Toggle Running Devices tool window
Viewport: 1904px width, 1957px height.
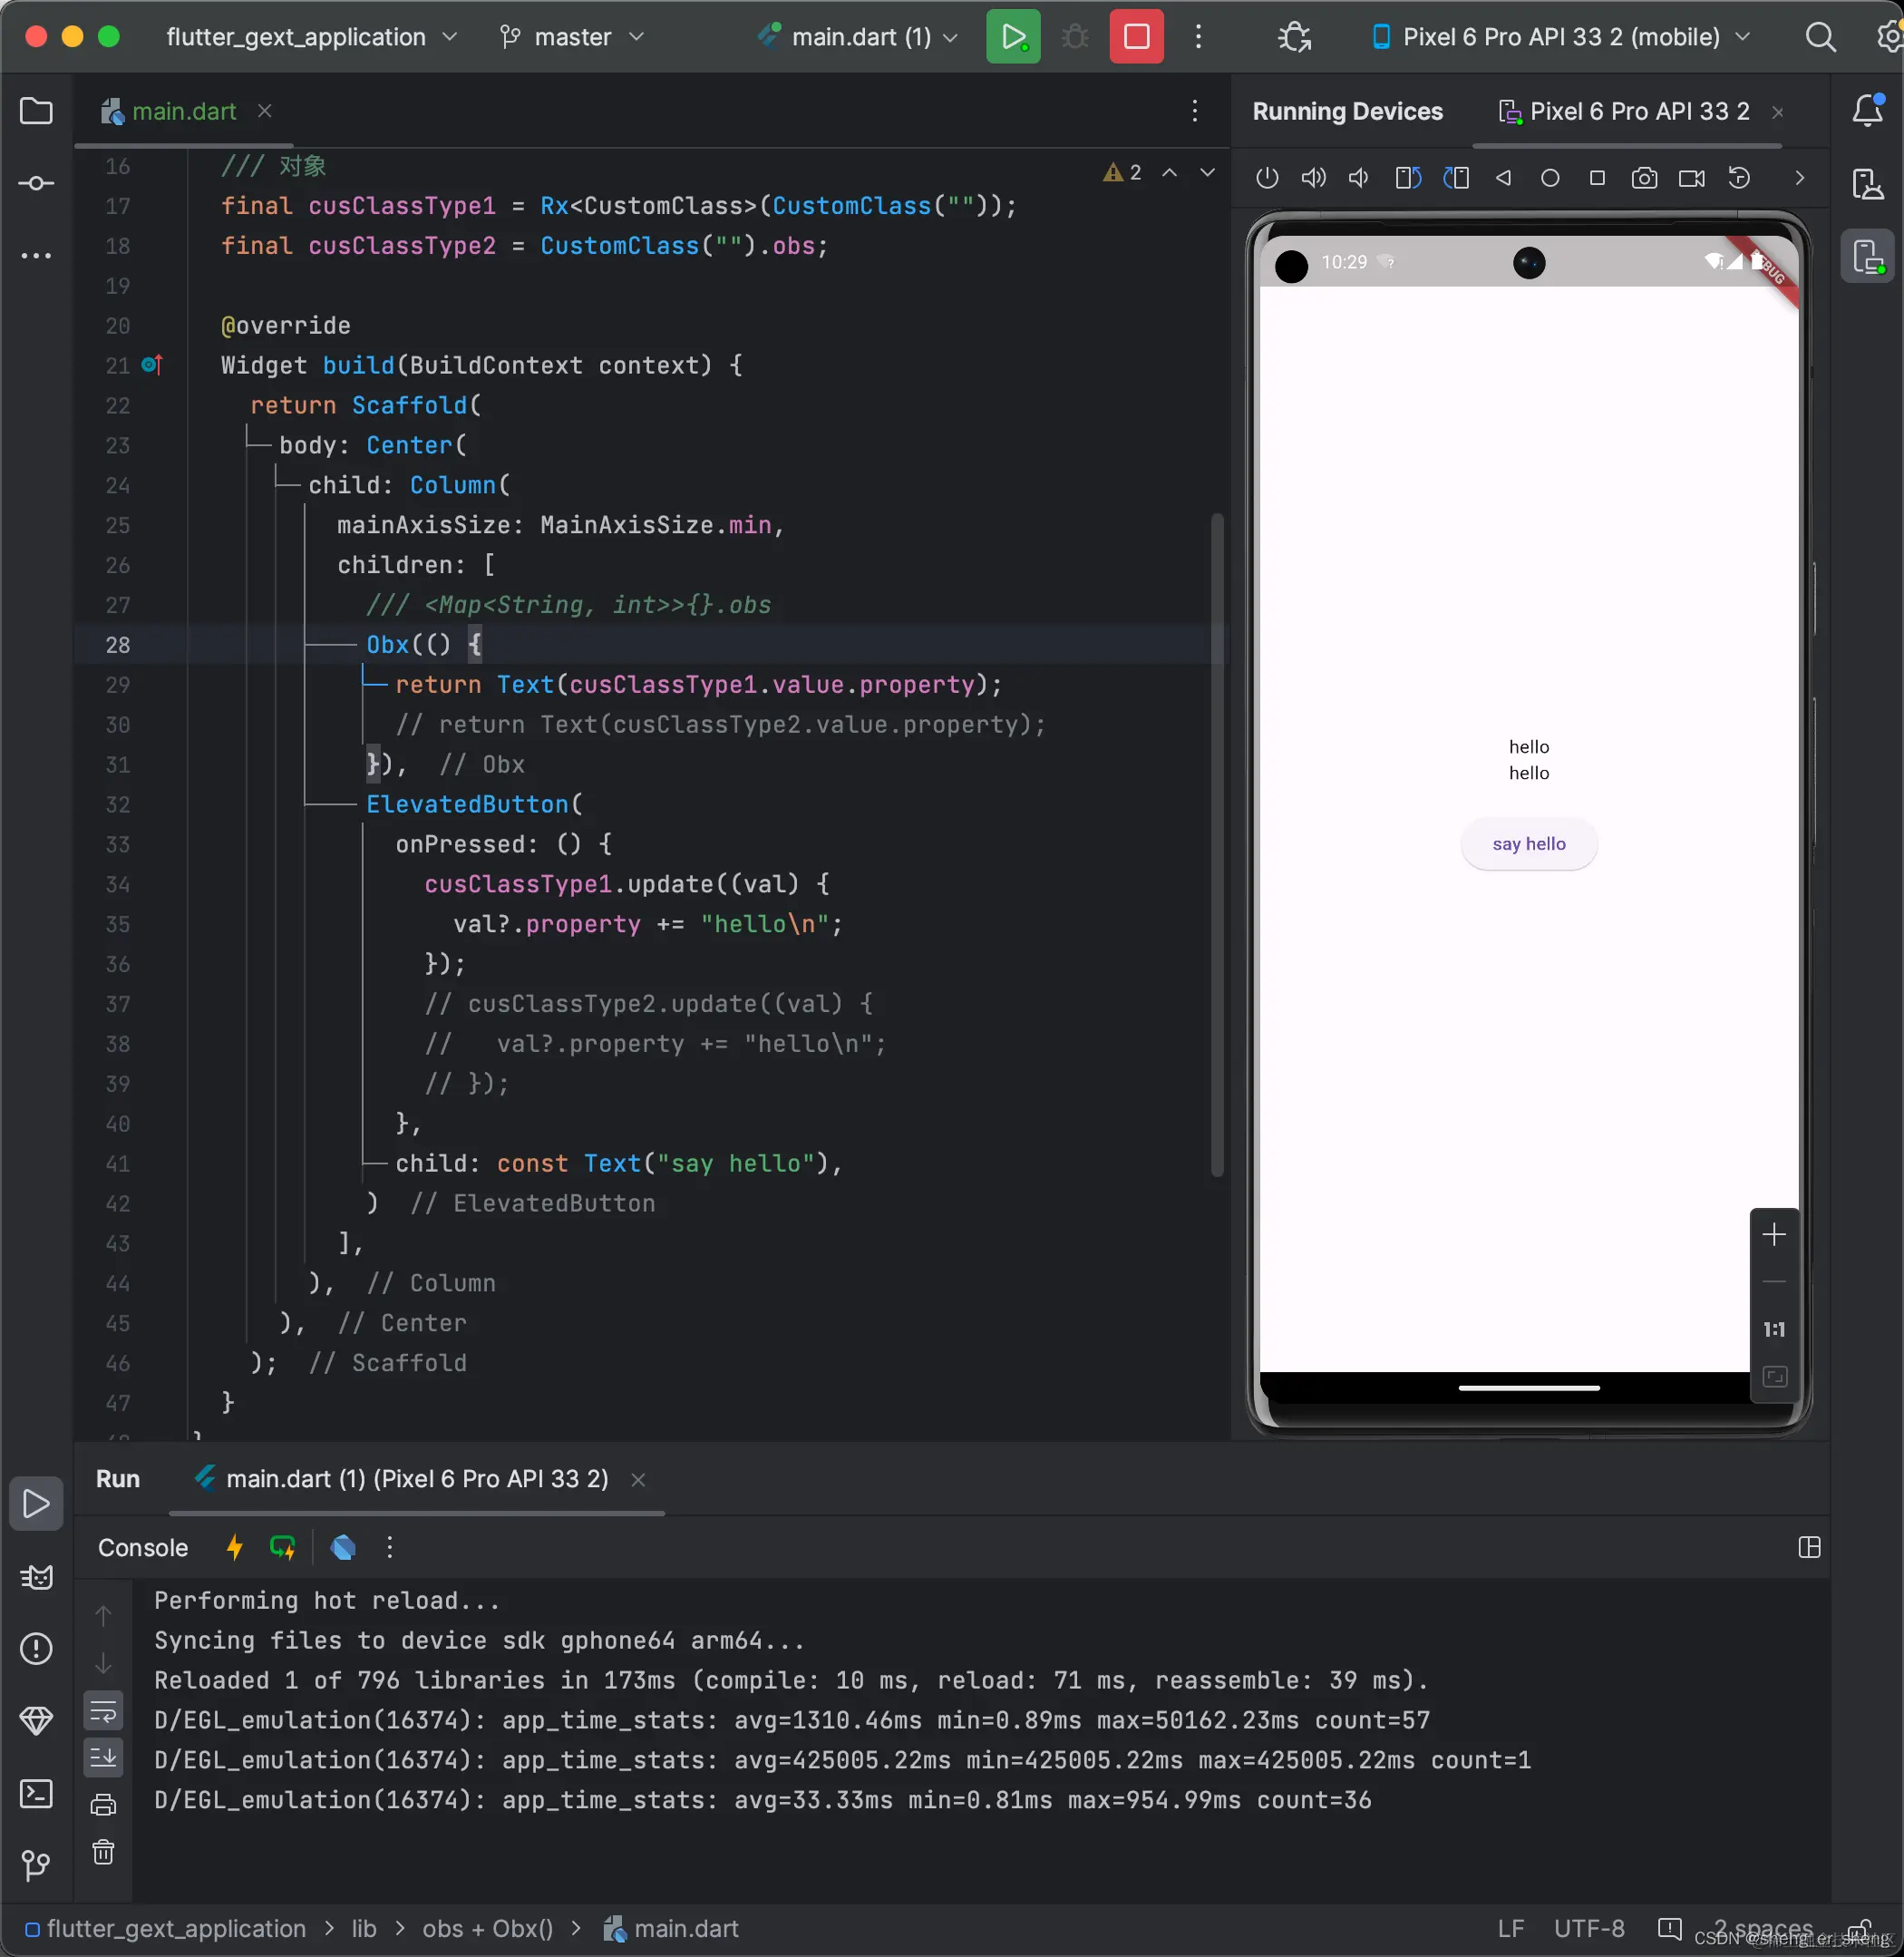[1867, 257]
